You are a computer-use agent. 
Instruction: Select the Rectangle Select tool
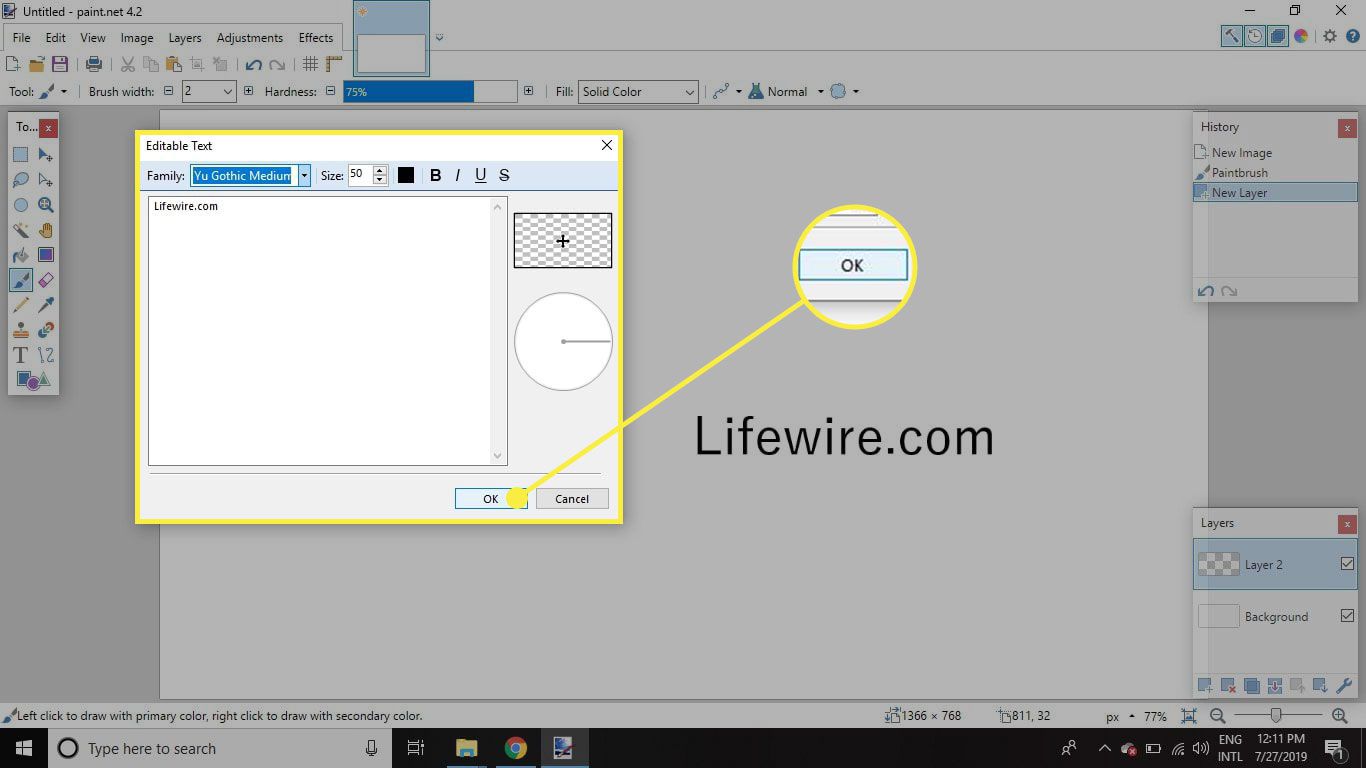(20, 154)
